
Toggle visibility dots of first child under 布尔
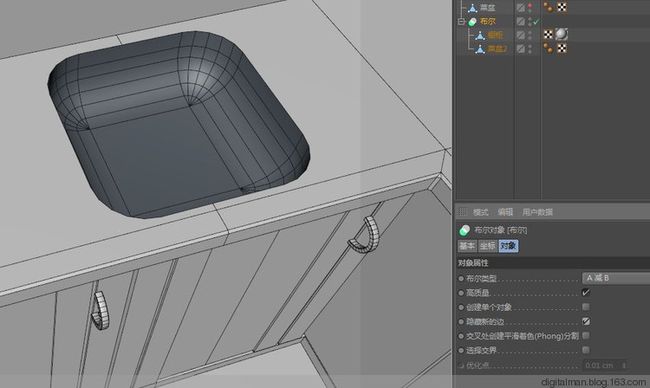tap(530, 35)
